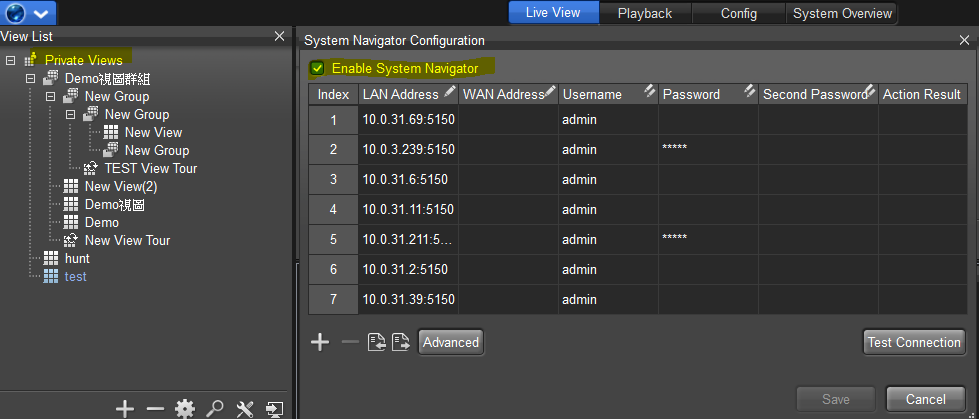This screenshot has height=419, width=979.
Task: Click the wrench and screwdriver tools icon
Action: tap(245, 408)
